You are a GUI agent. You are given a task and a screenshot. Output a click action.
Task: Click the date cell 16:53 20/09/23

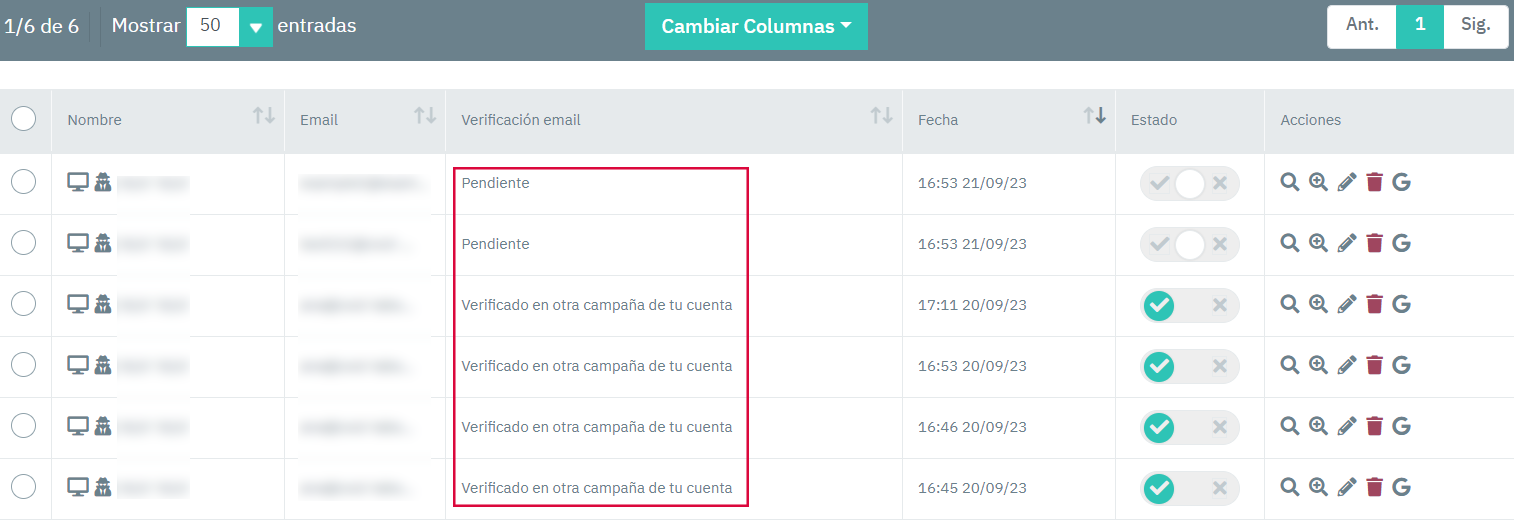tap(972, 366)
